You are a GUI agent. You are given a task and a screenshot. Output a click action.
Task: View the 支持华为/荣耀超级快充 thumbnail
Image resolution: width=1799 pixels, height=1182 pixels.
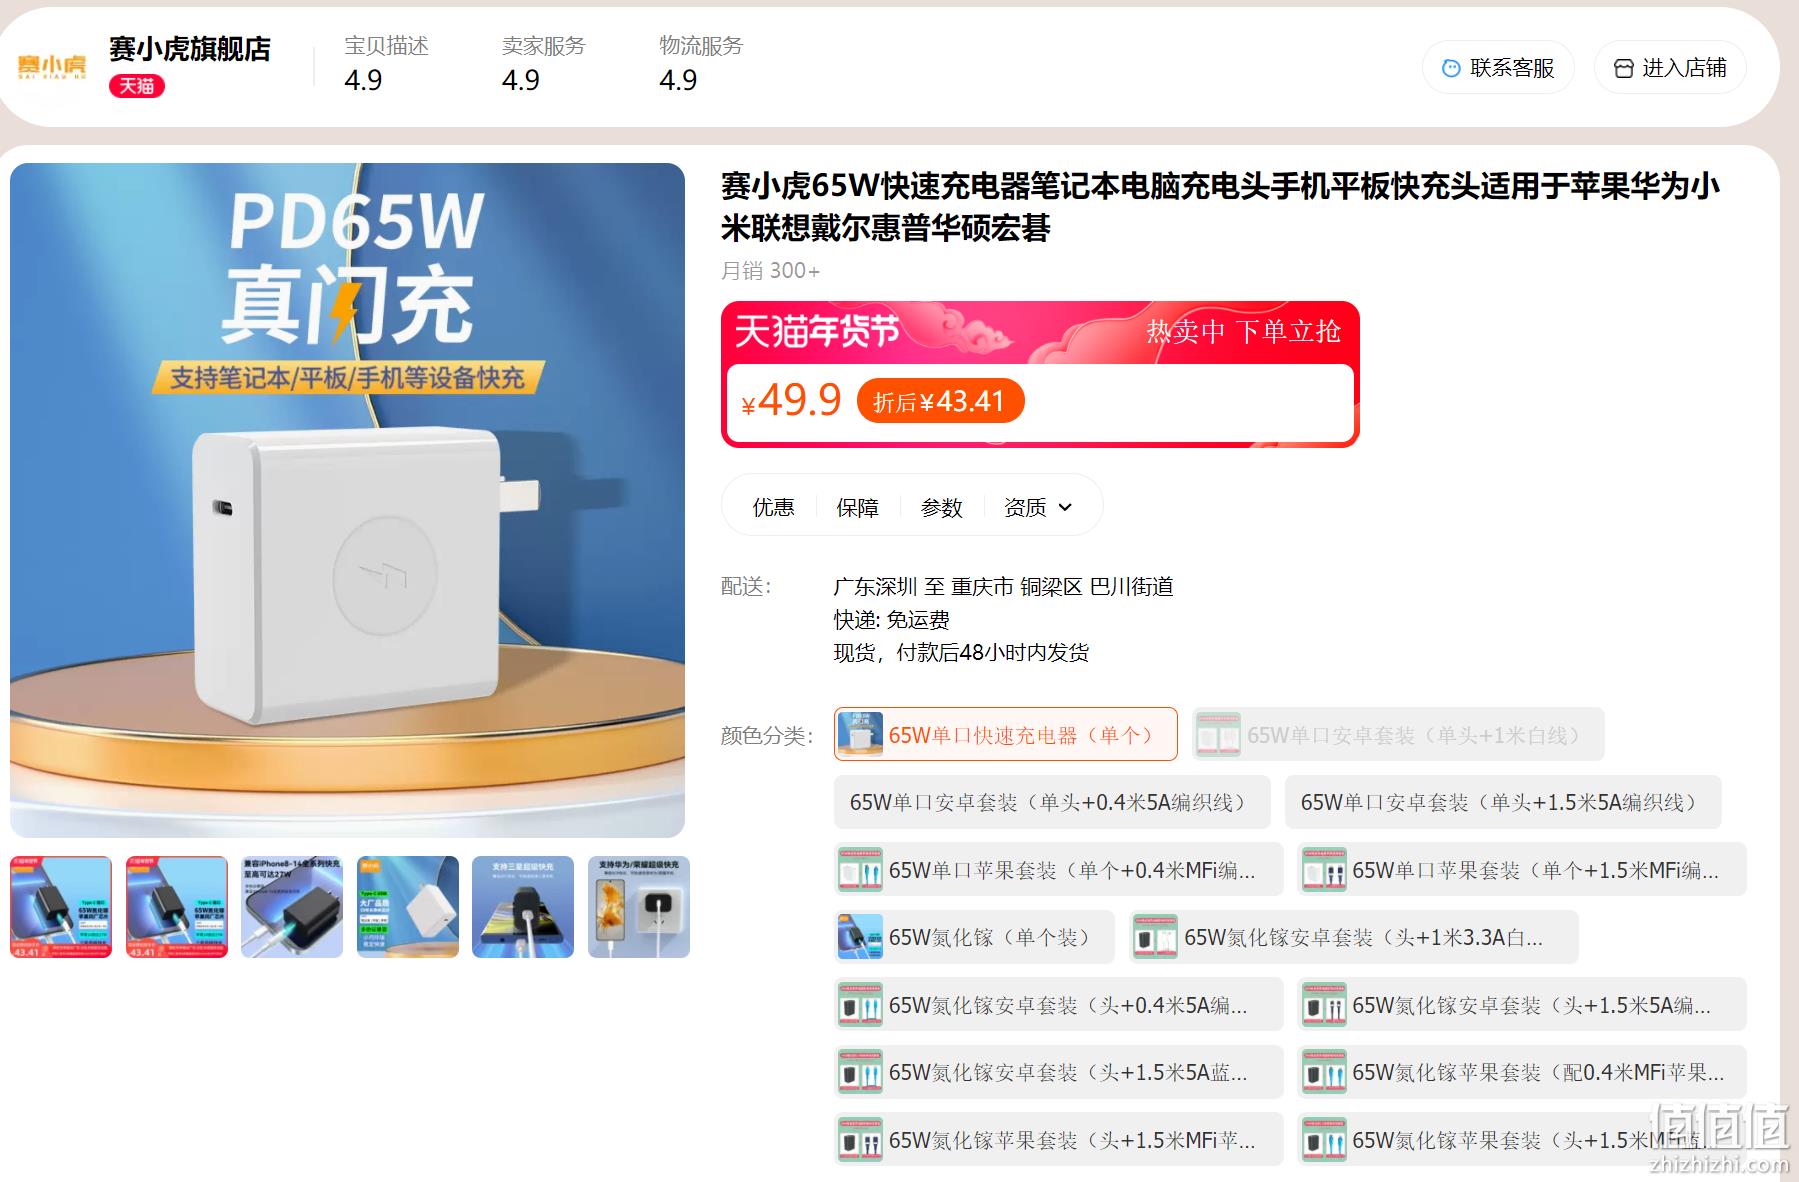pos(639,907)
